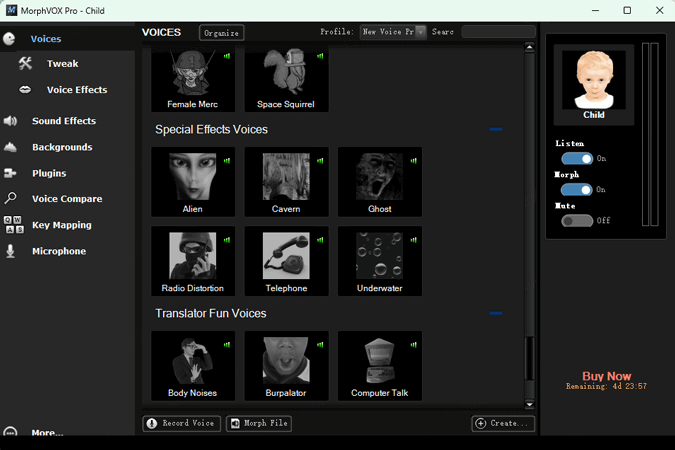Open the Plugins page
Screen dimensions: 675x450
(49, 173)
